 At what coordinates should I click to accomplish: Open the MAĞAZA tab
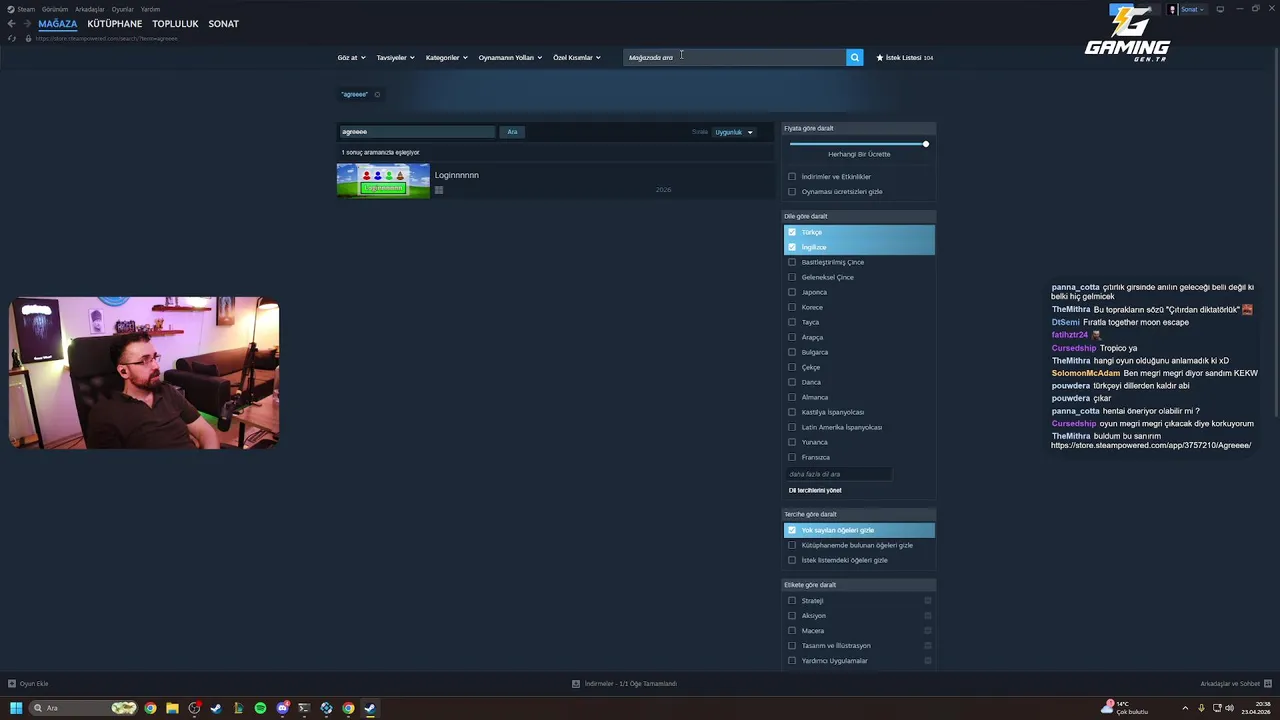pos(57,23)
